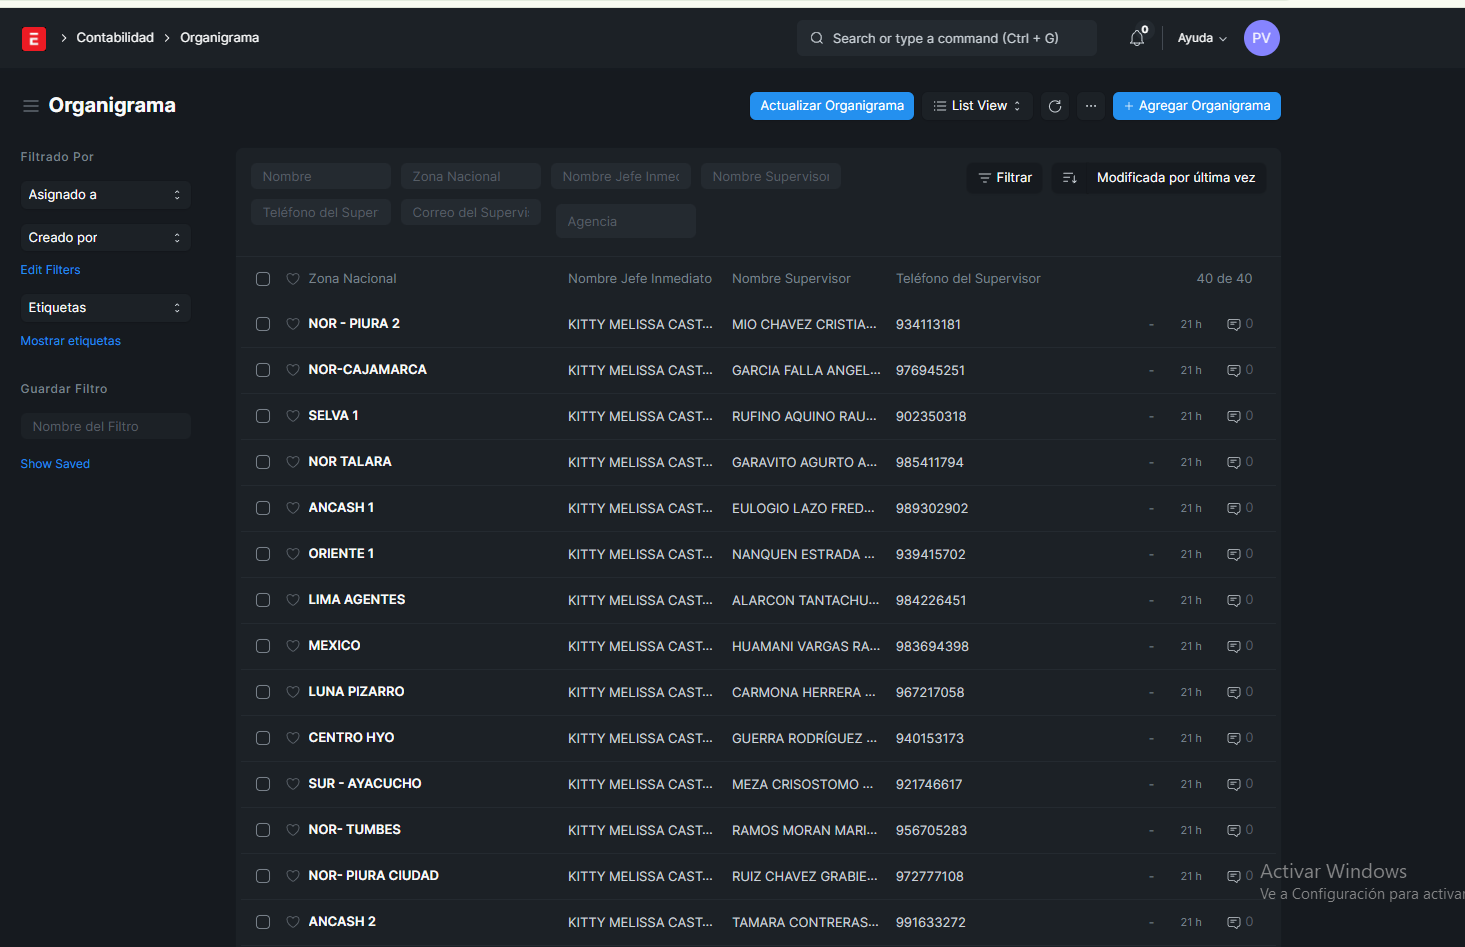This screenshot has height=947, width=1465.
Task: Open the Creado por filter dropdown
Action: coord(105,238)
